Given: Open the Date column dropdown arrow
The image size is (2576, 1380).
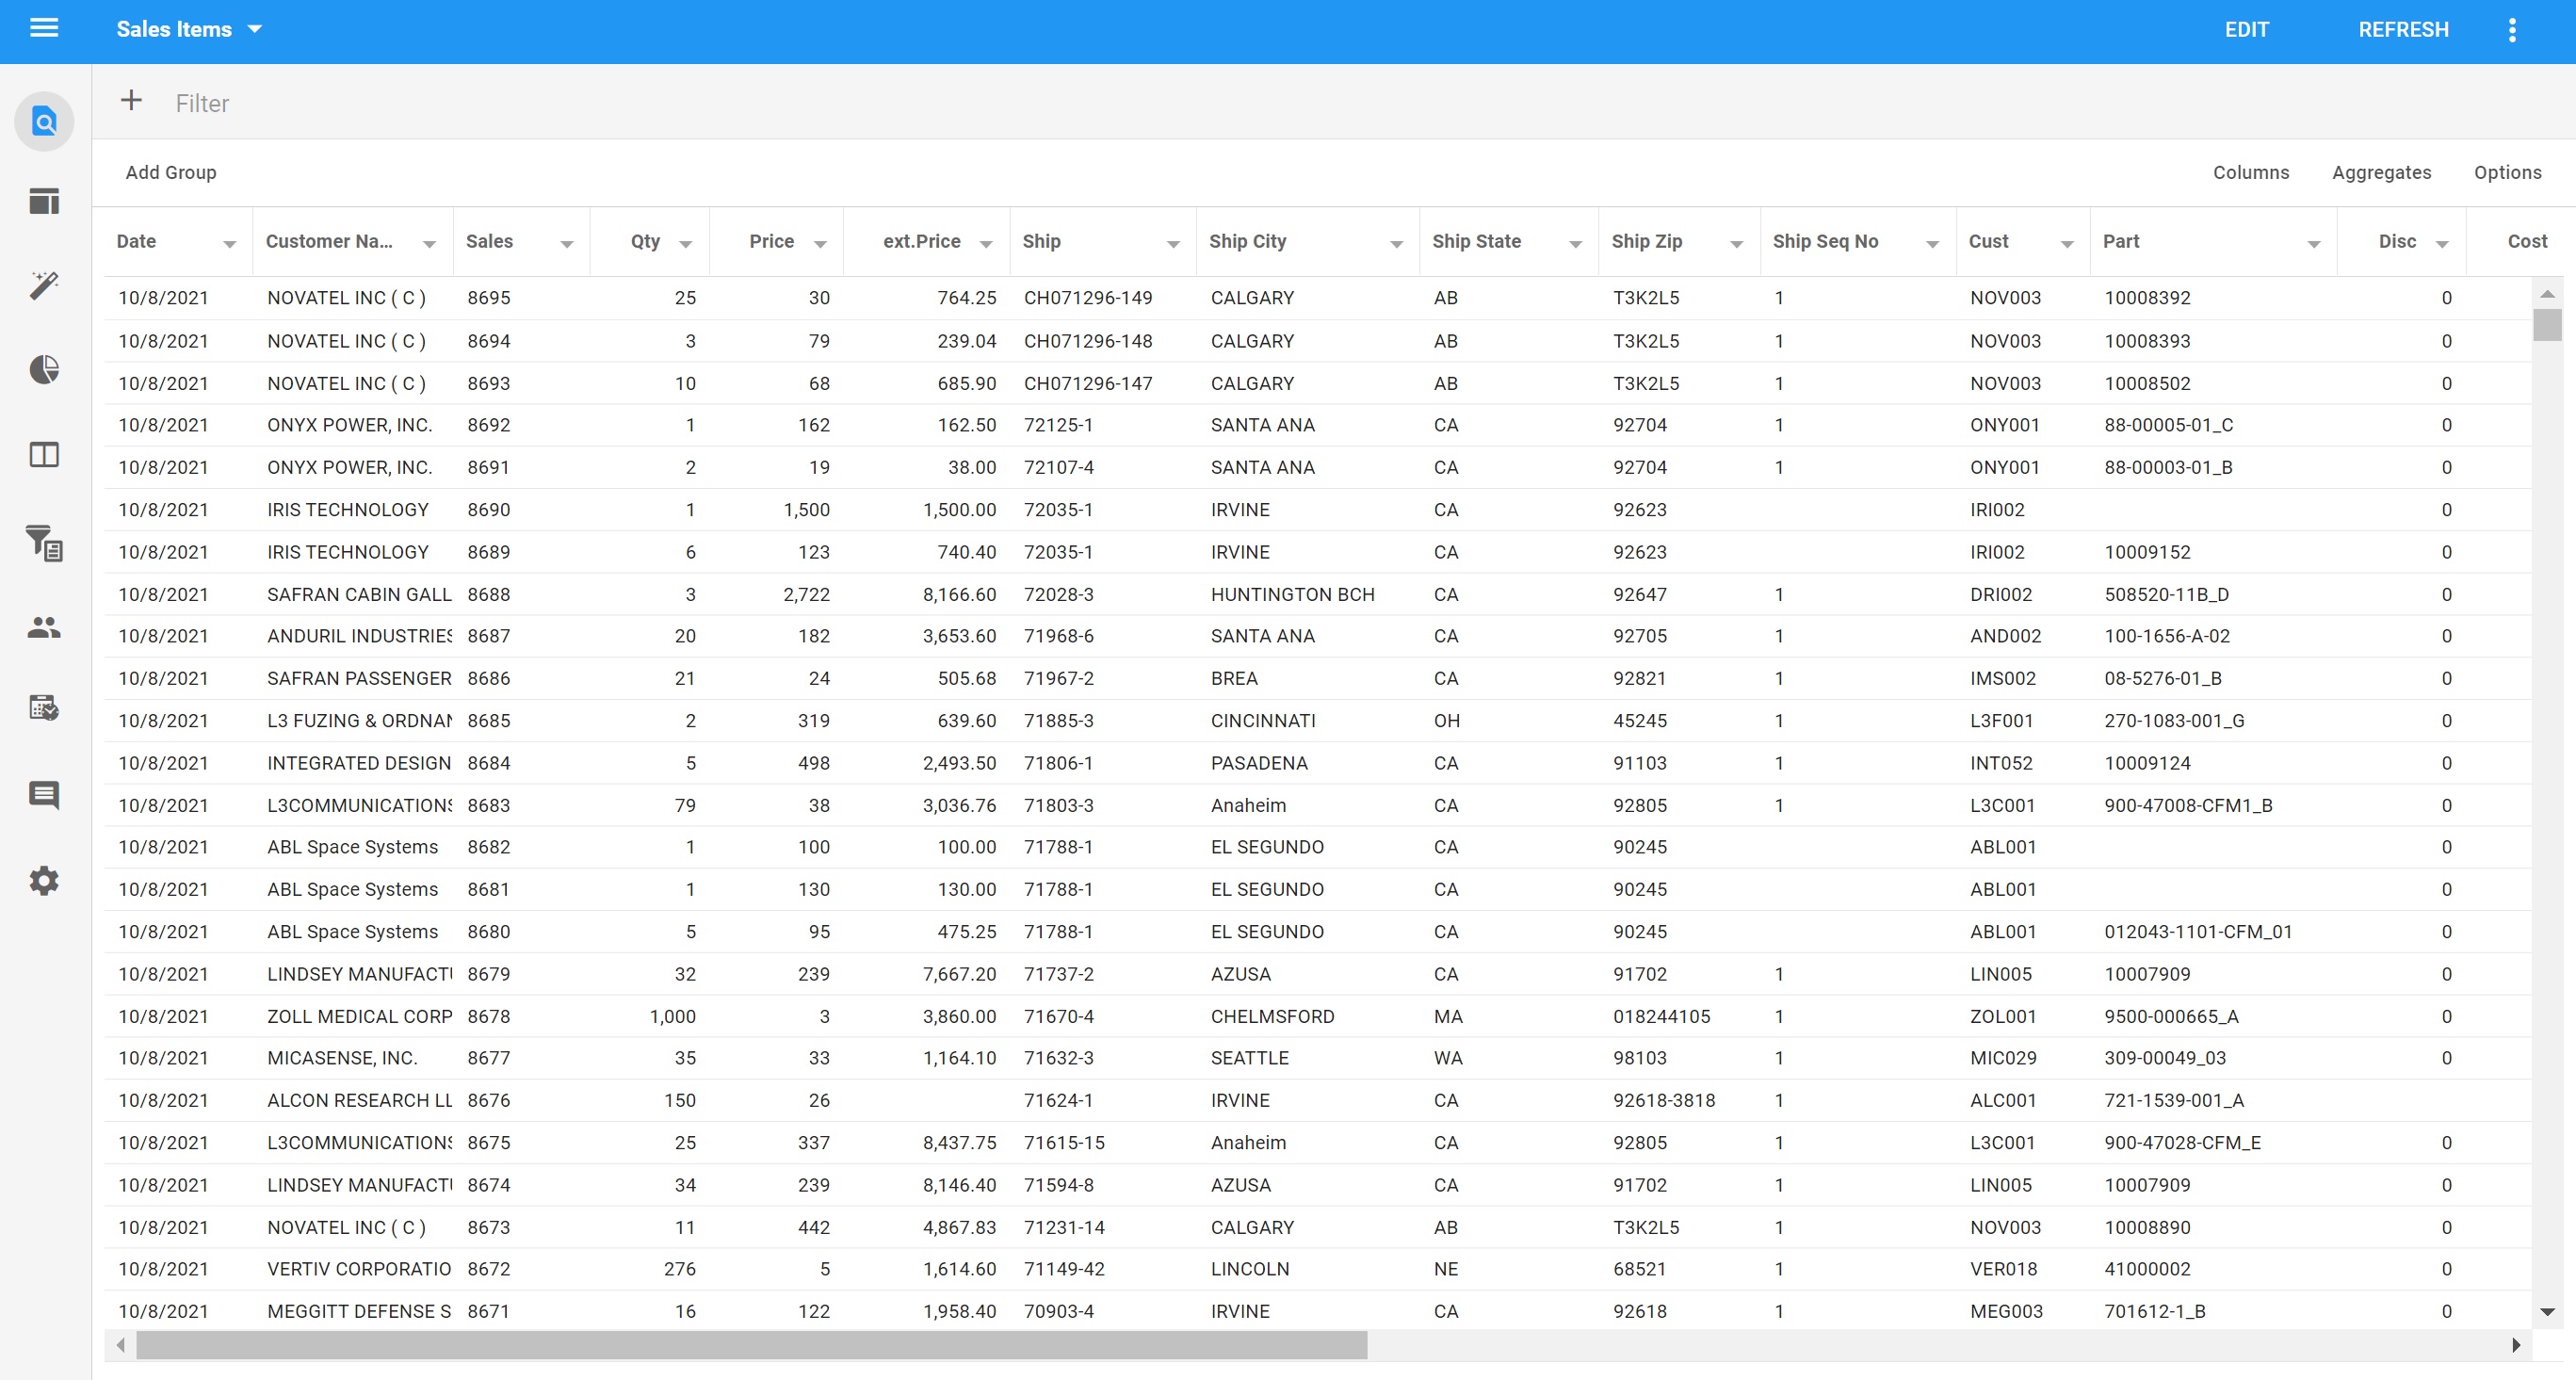Looking at the screenshot, I should [229, 244].
